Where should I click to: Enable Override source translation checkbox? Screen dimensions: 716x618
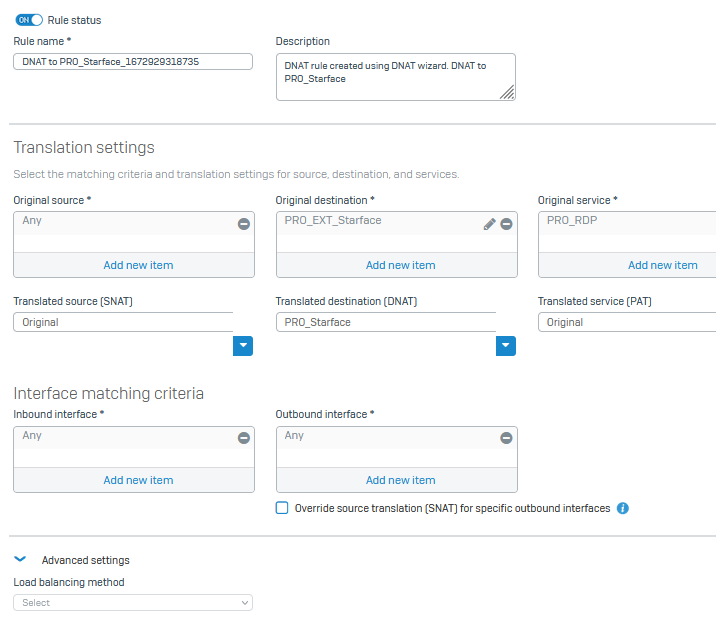click(x=282, y=508)
